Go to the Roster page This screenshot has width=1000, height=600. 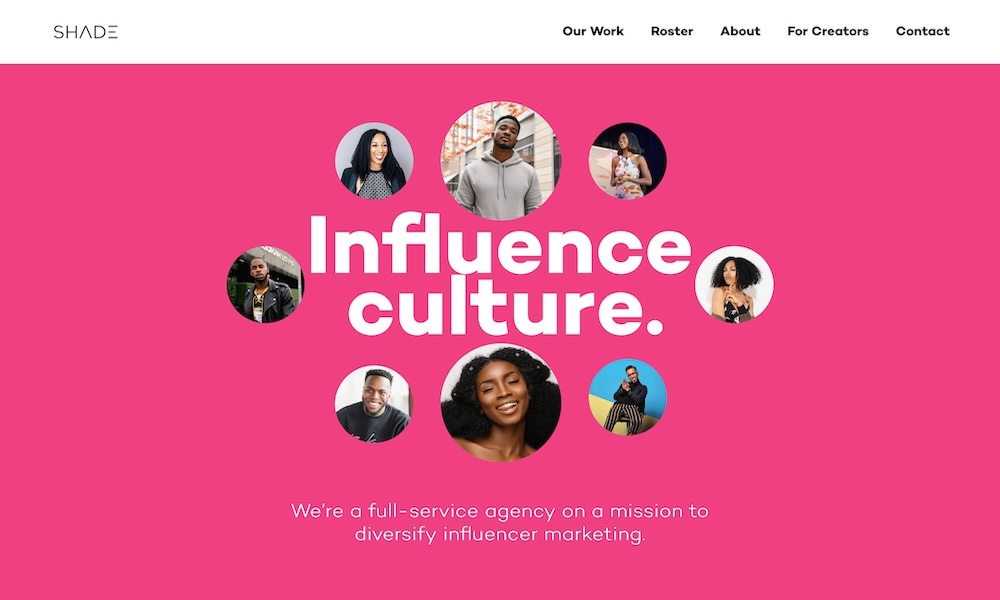672,31
